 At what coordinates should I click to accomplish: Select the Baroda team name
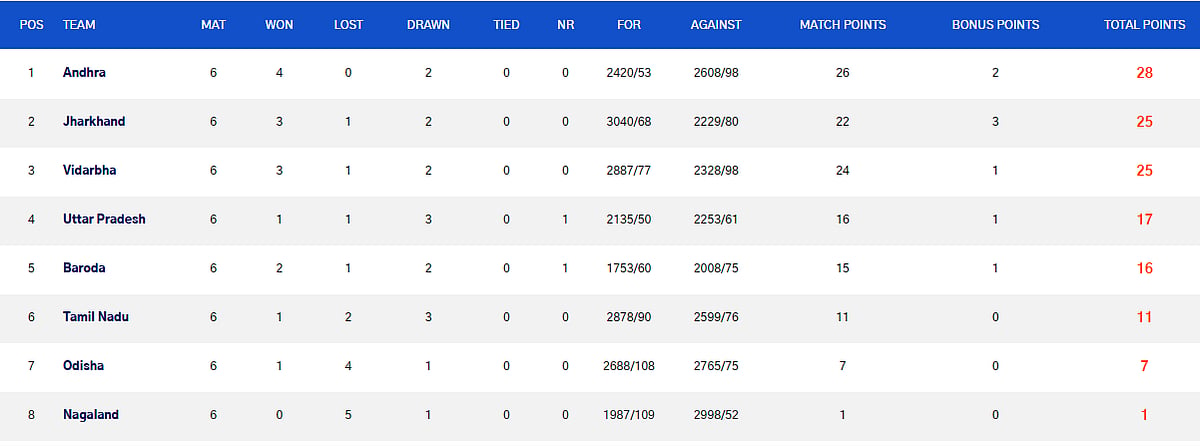tap(84, 268)
